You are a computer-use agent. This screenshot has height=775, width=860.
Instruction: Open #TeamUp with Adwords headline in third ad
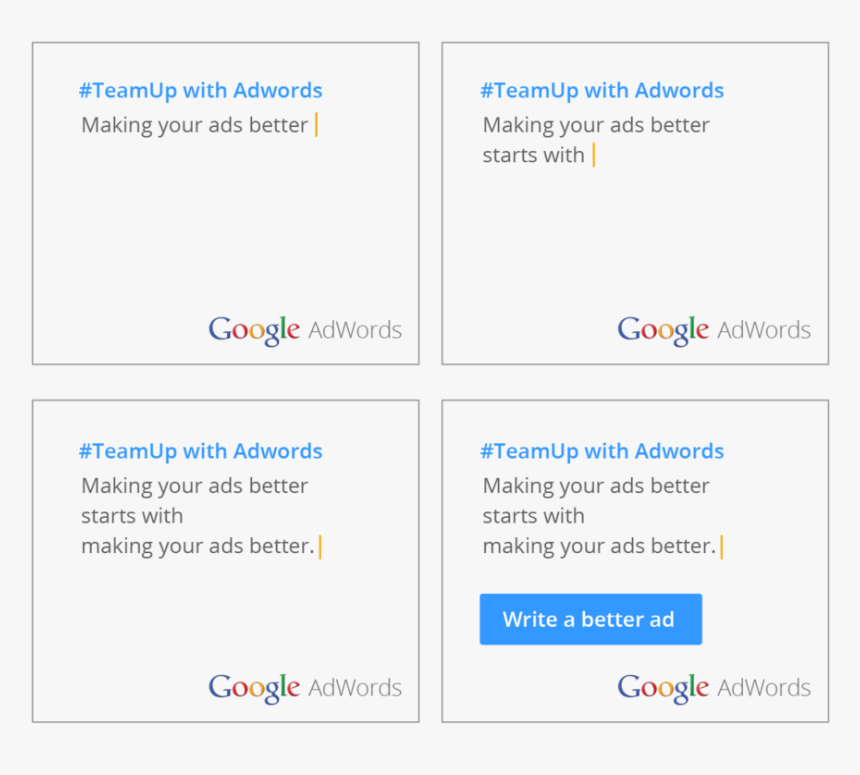[x=201, y=451]
